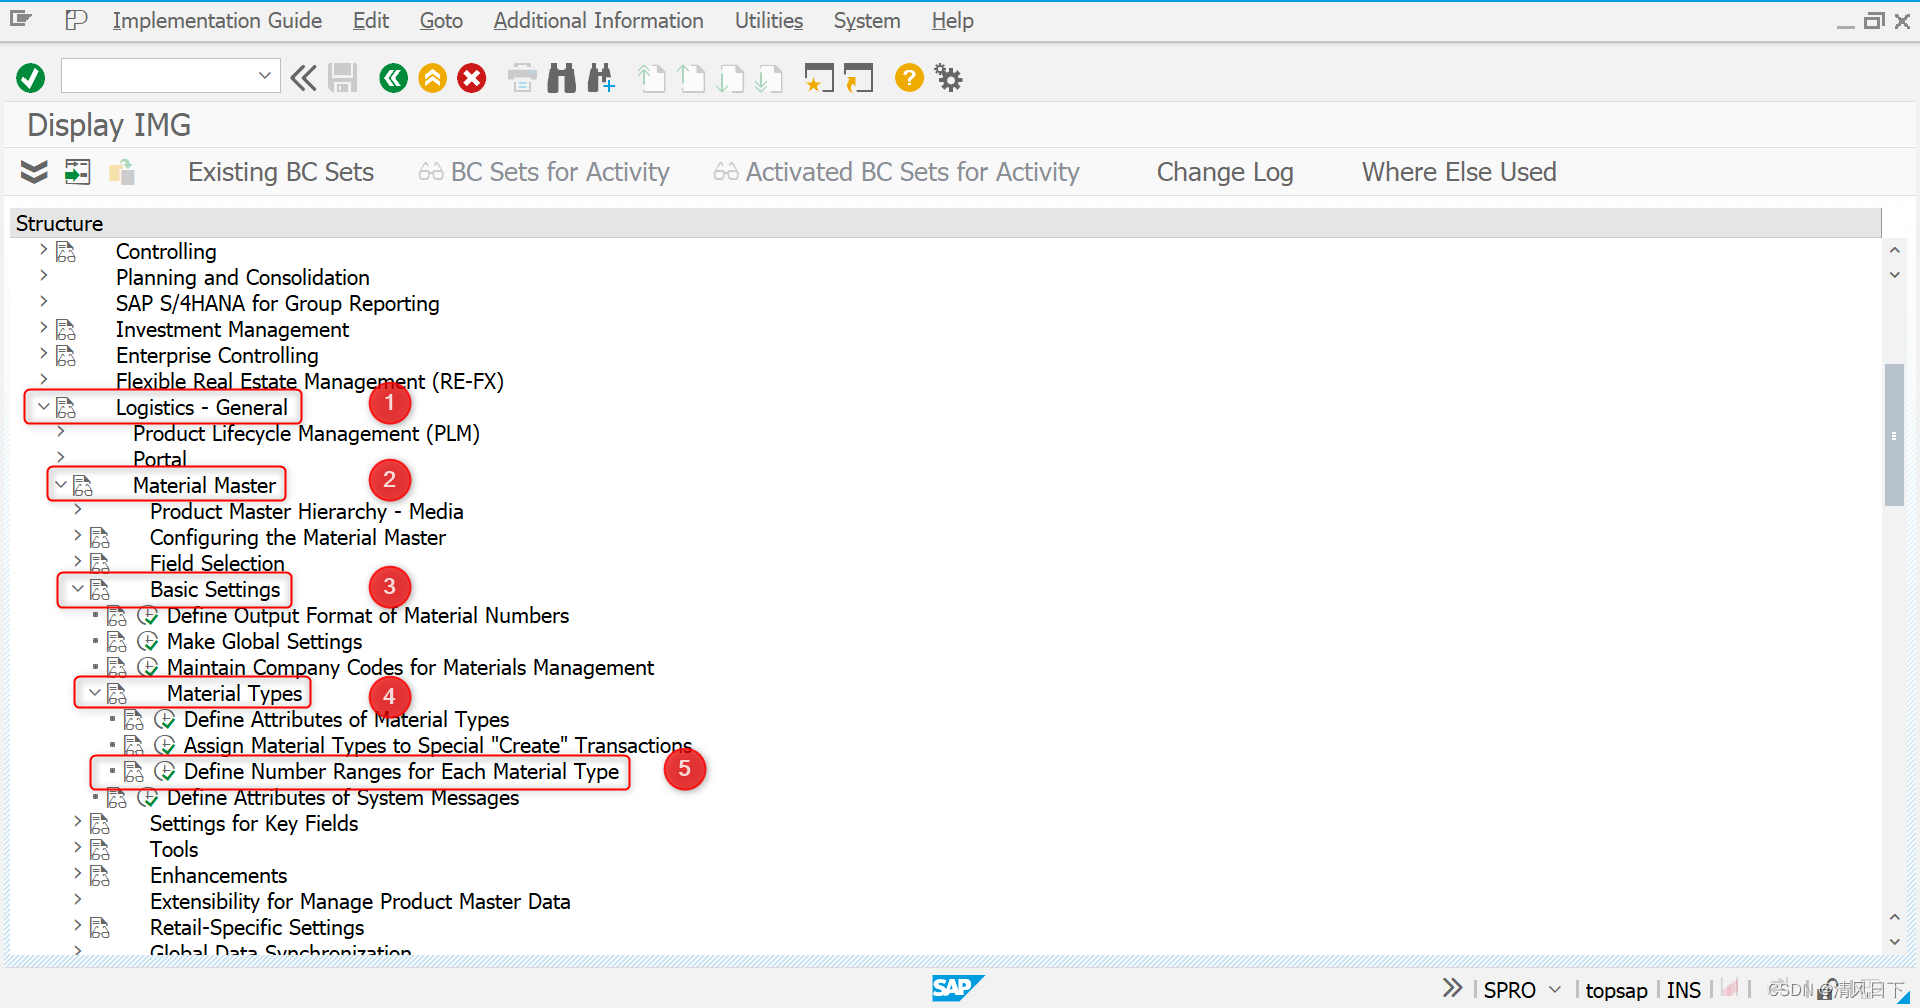Expand Retail-Specific Settings node
The height and width of the screenshot is (1008, 1920).
(78, 925)
